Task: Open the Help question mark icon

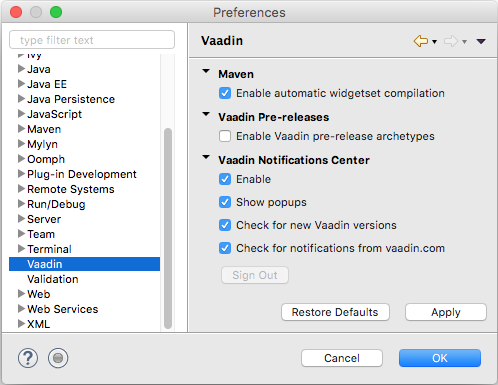Action: point(28,358)
